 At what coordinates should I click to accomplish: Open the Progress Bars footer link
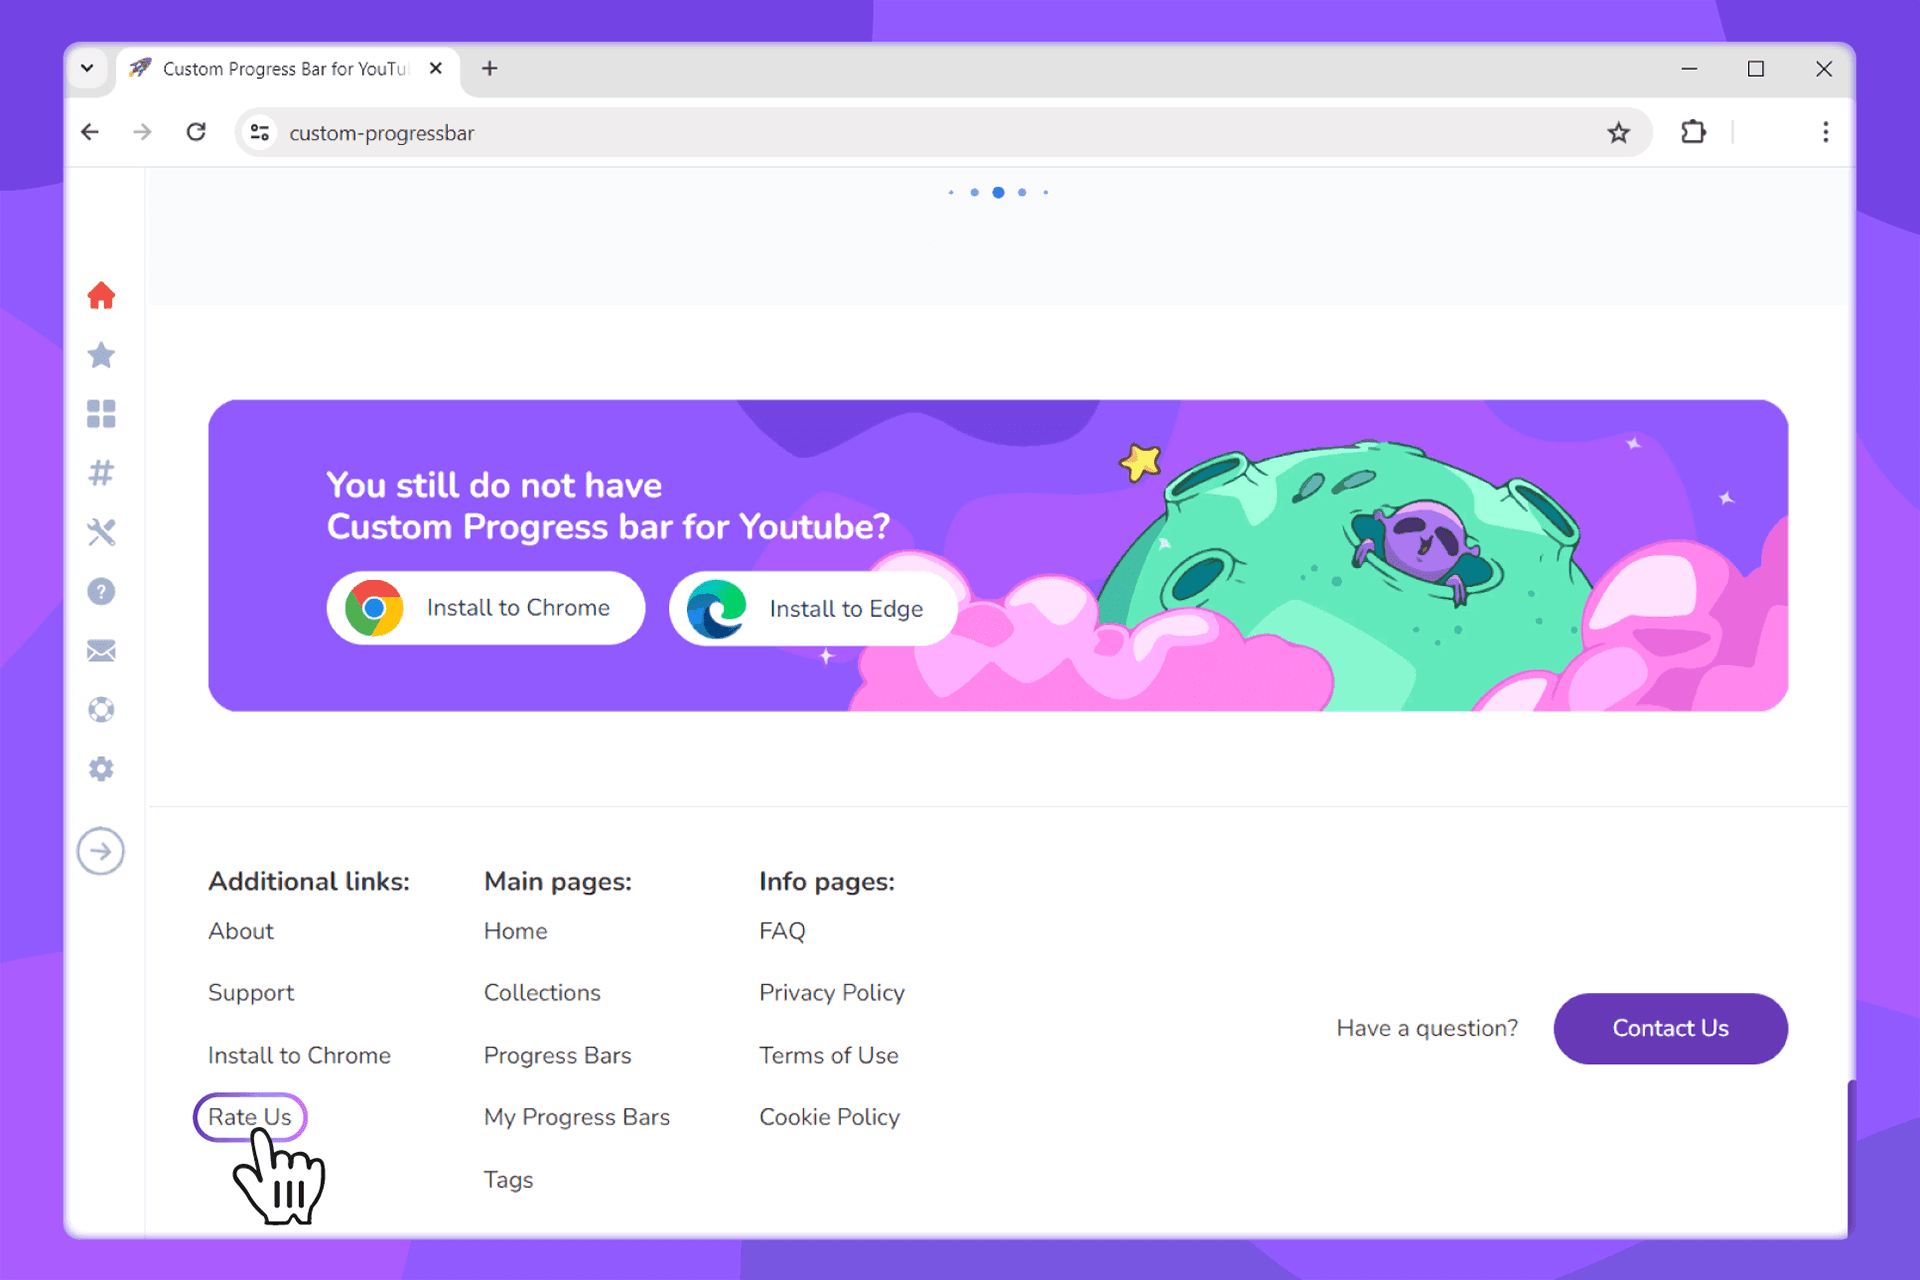(557, 1055)
